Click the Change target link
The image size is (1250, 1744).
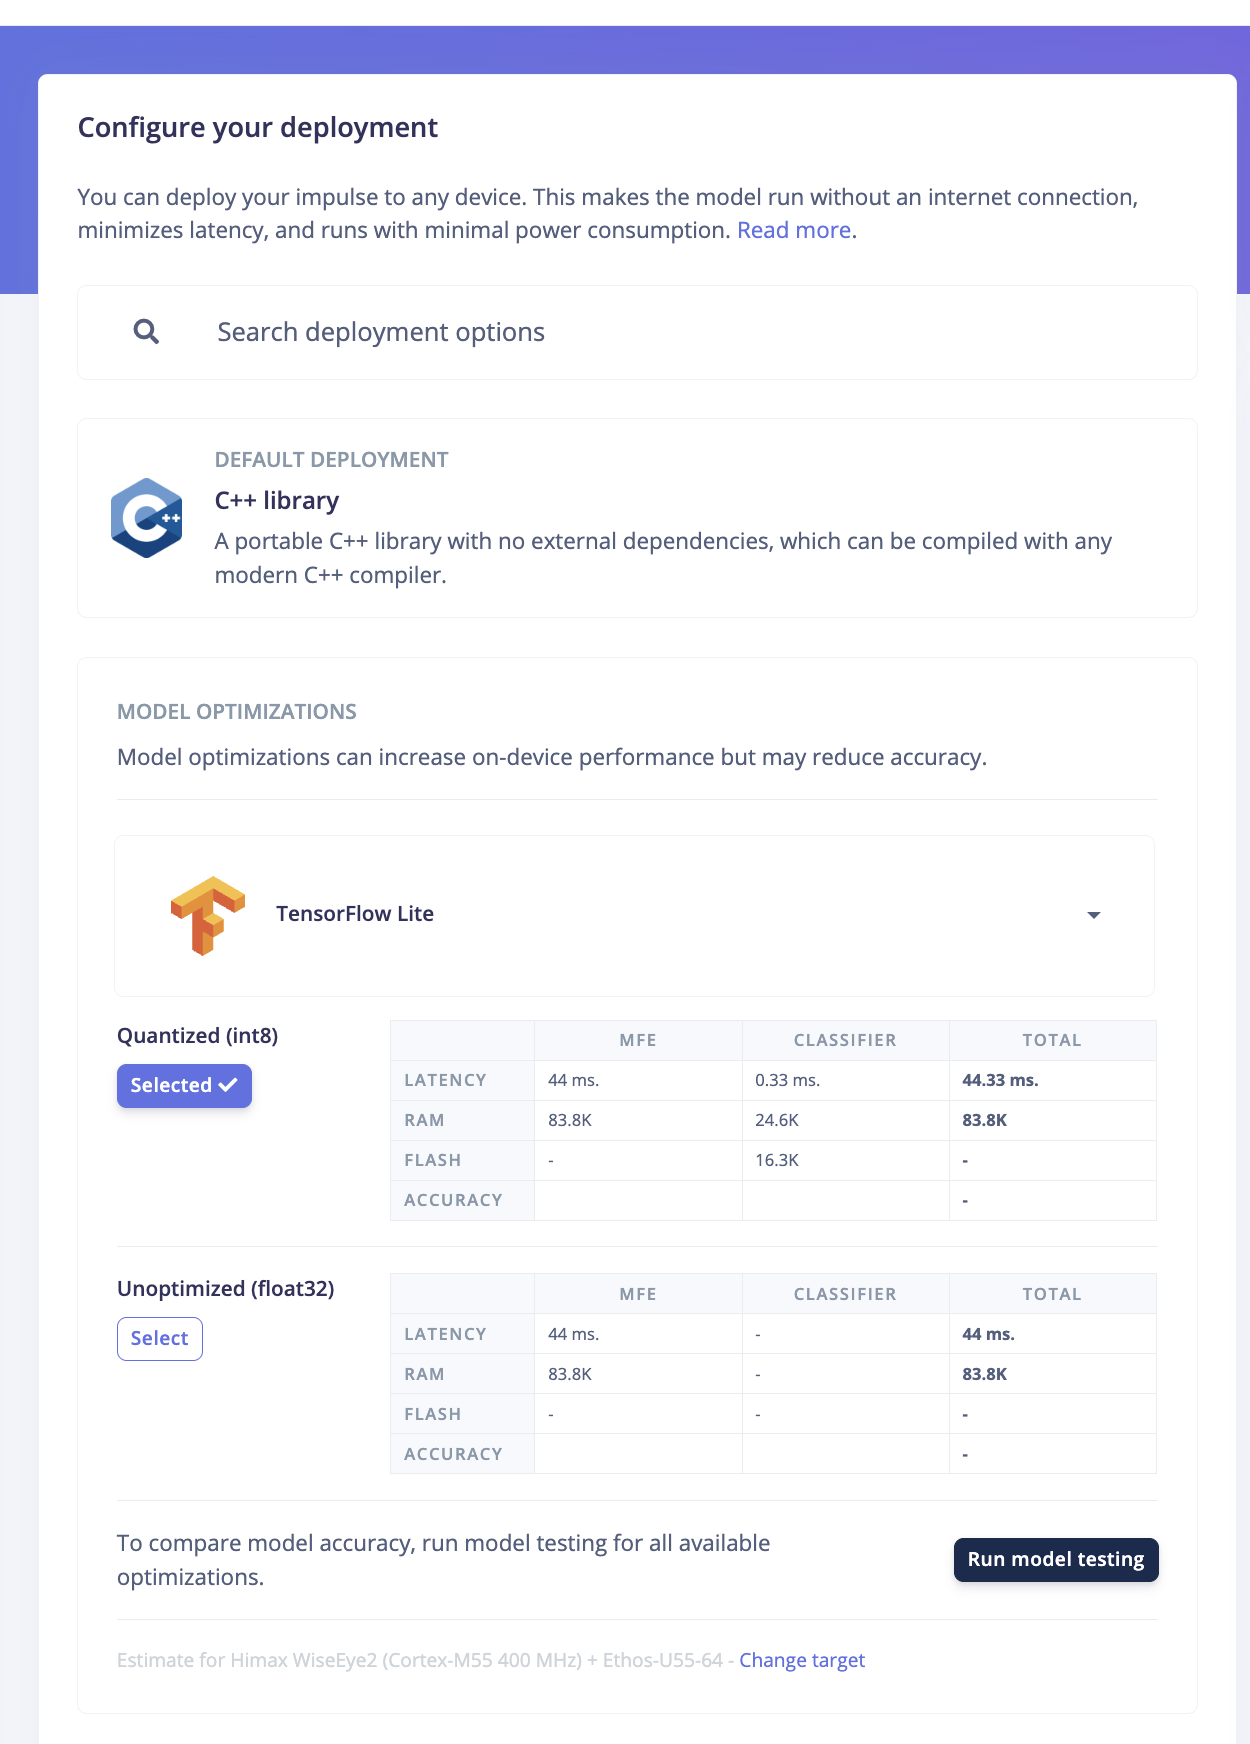click(x=802, y=1660)
